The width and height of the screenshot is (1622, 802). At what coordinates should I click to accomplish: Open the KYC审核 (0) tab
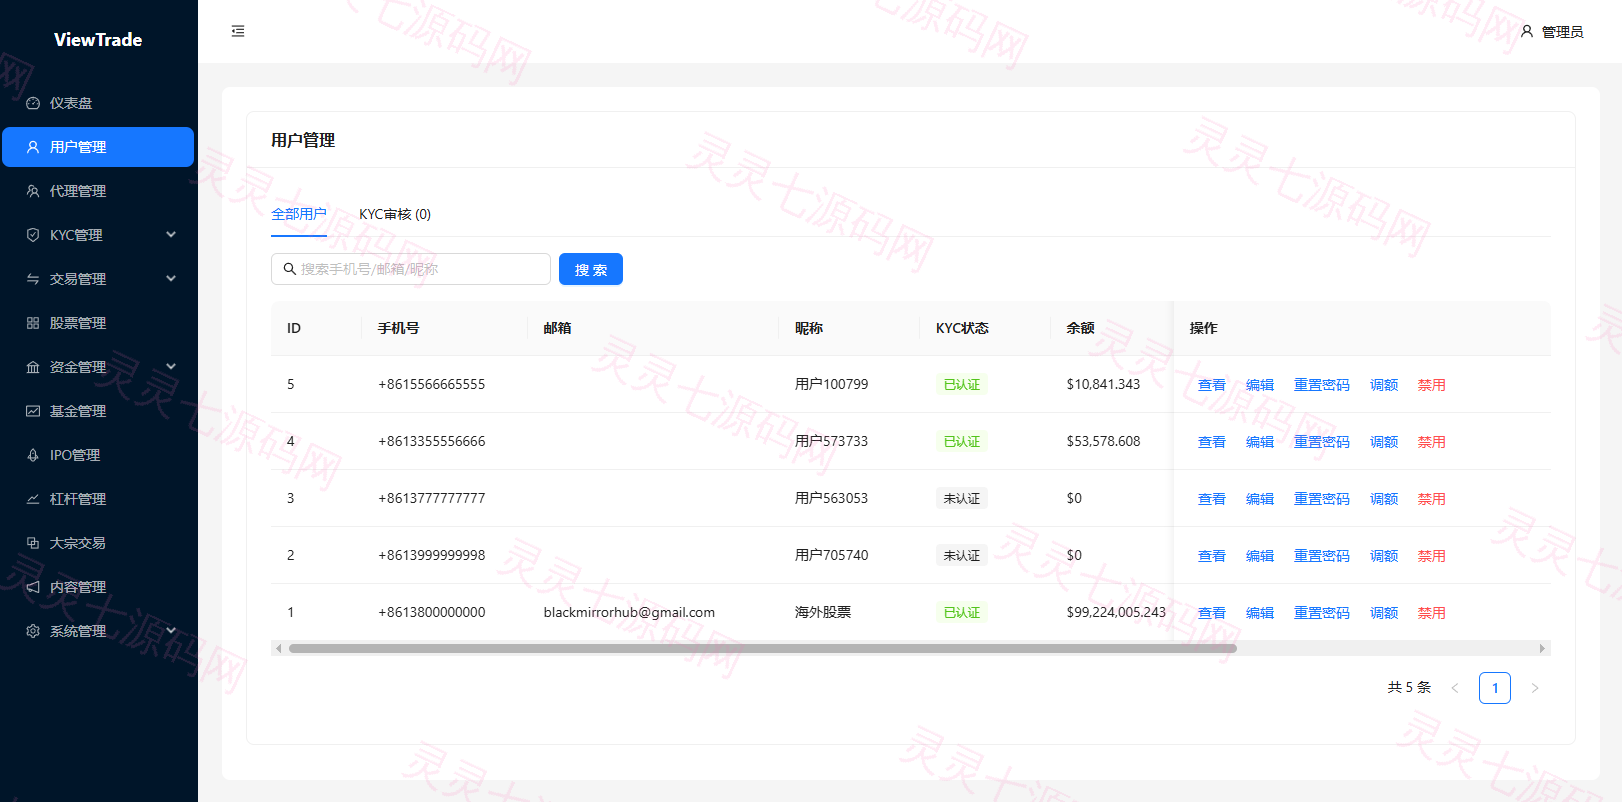(x=395, y=214)
